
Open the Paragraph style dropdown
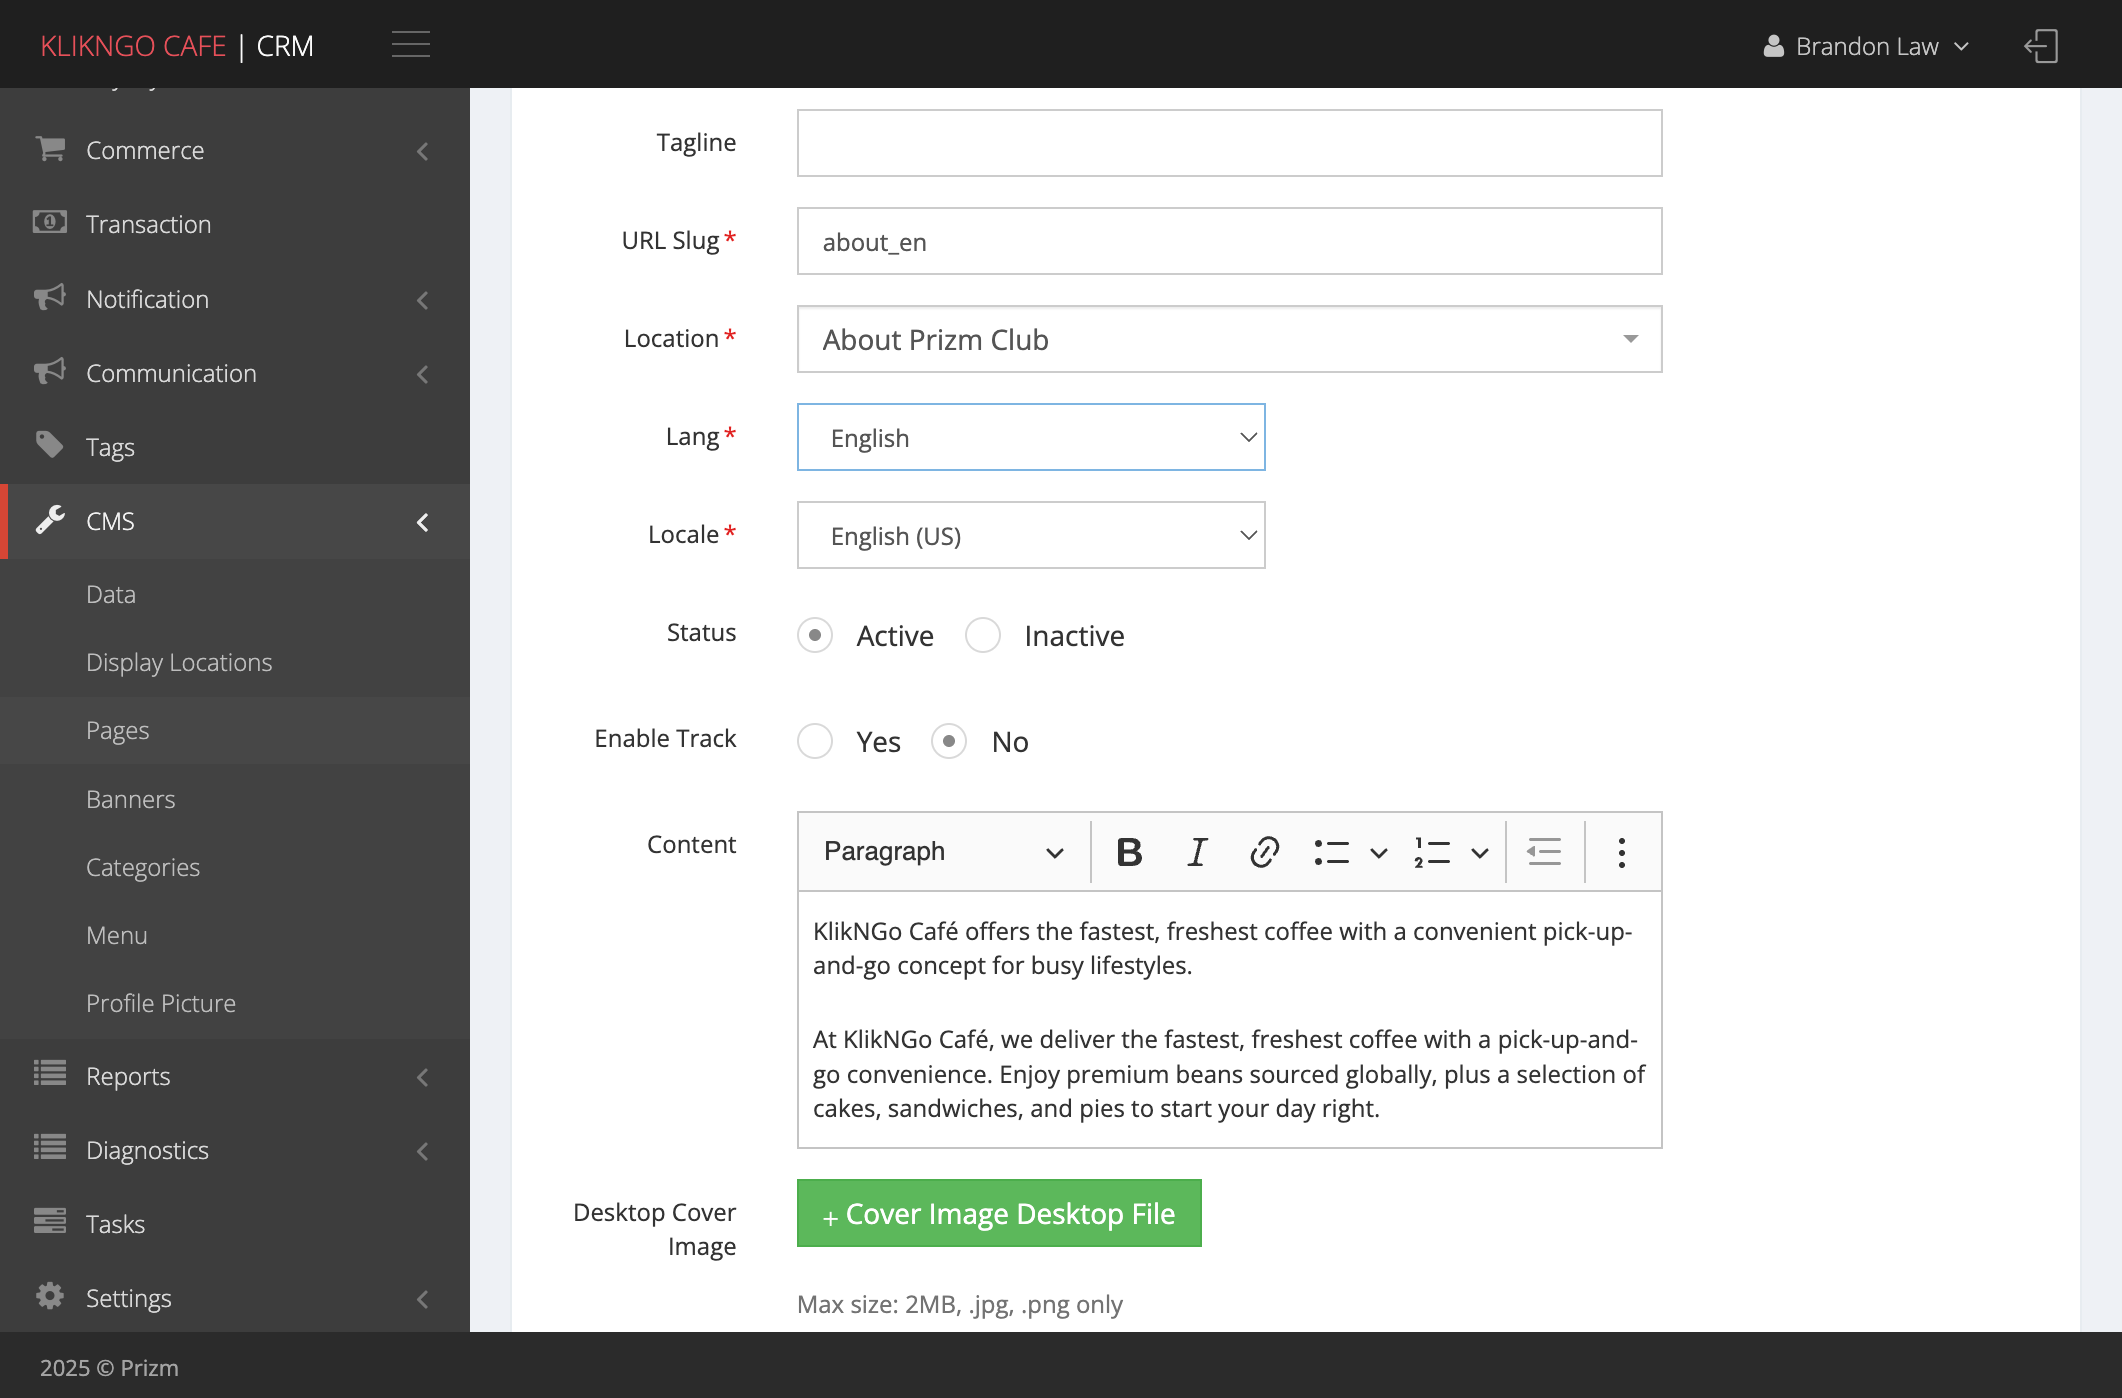coord(943,852)
